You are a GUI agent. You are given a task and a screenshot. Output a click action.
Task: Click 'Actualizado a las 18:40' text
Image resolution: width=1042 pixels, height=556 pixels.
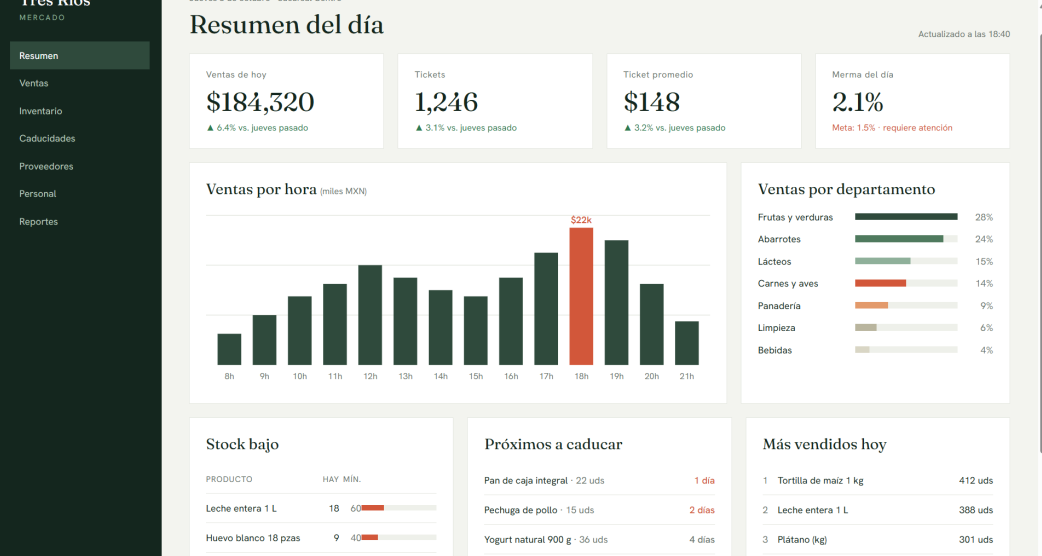point(964,34)
